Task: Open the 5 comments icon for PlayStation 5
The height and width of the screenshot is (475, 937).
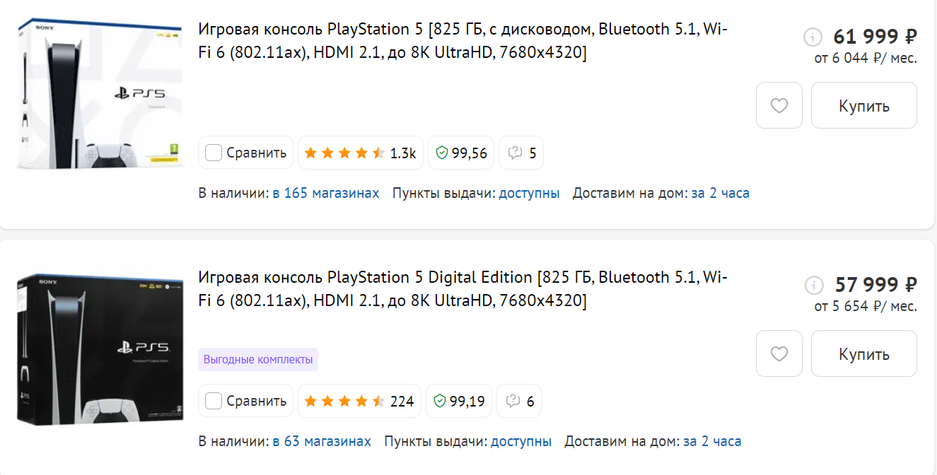Action: pos(521,153)
